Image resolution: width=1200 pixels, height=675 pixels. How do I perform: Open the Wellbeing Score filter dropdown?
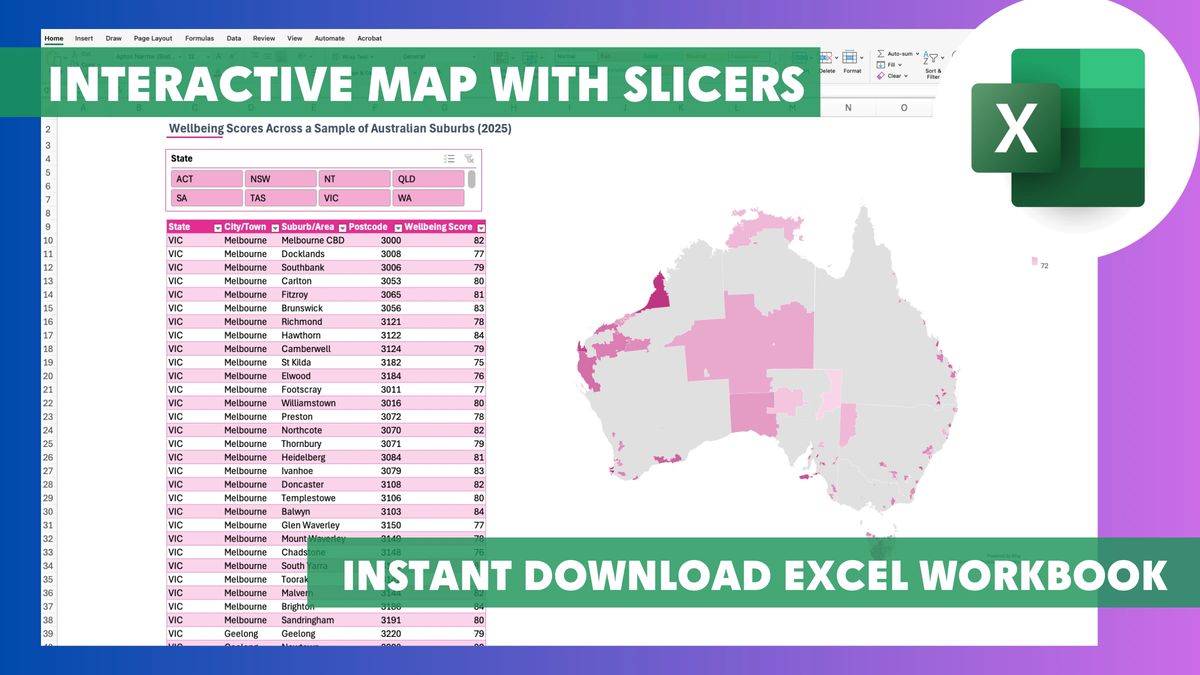tap(479, 227)
